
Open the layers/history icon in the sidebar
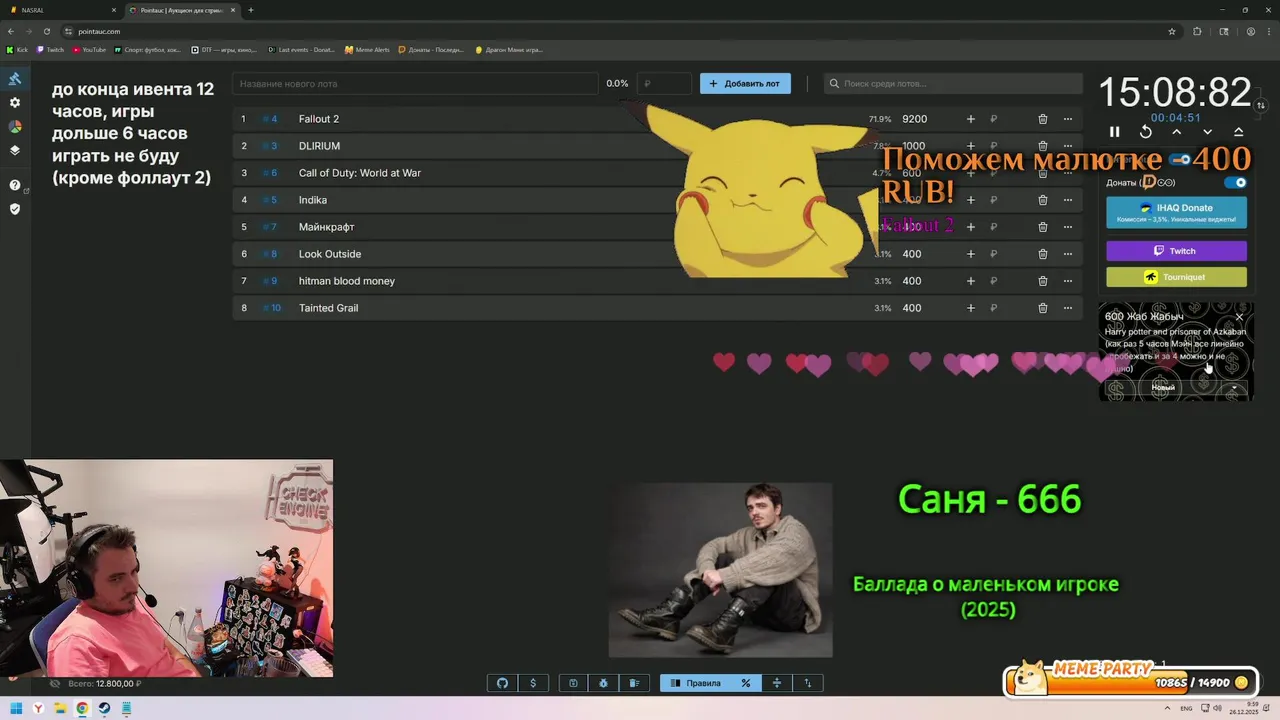[15, 151]
